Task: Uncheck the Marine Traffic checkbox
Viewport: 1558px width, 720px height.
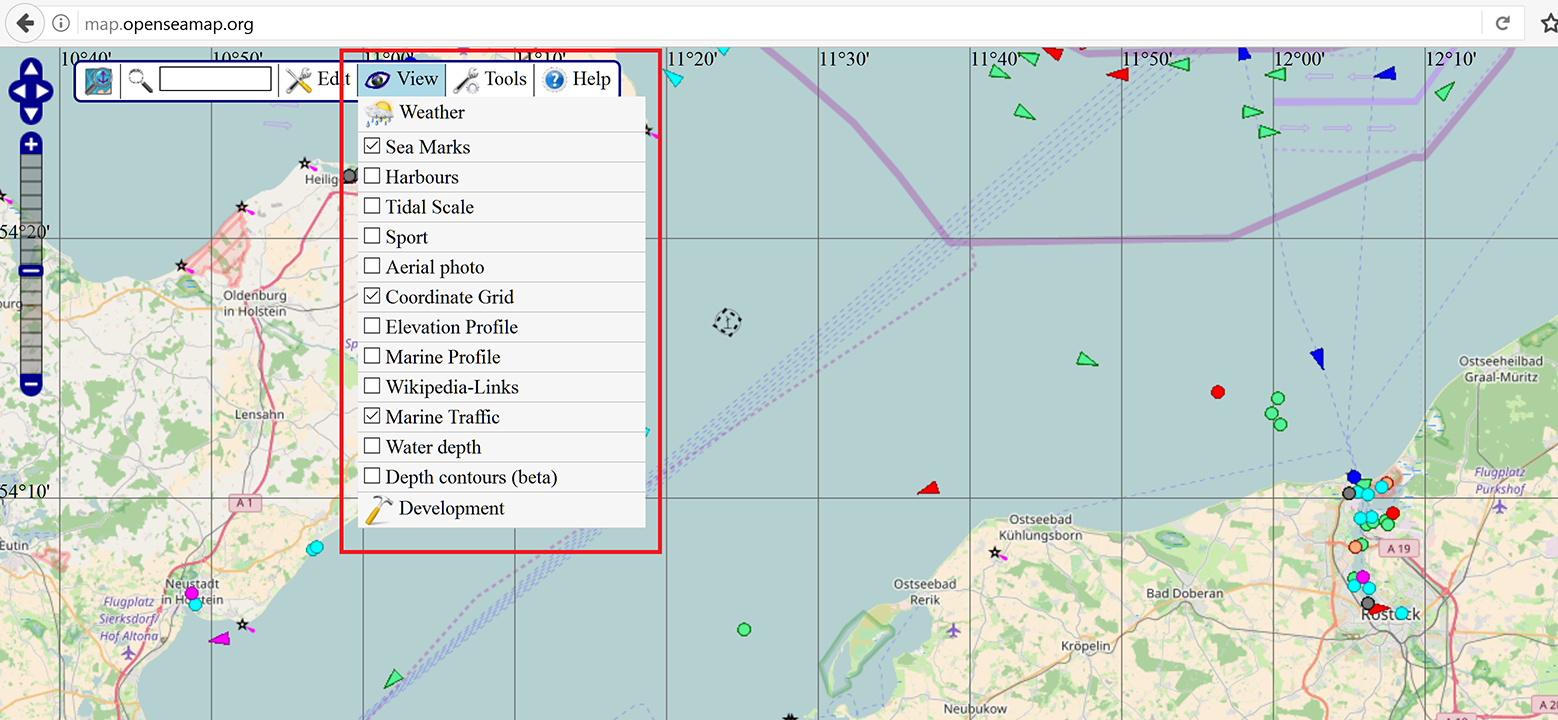Action: click(x=372, y=417)
